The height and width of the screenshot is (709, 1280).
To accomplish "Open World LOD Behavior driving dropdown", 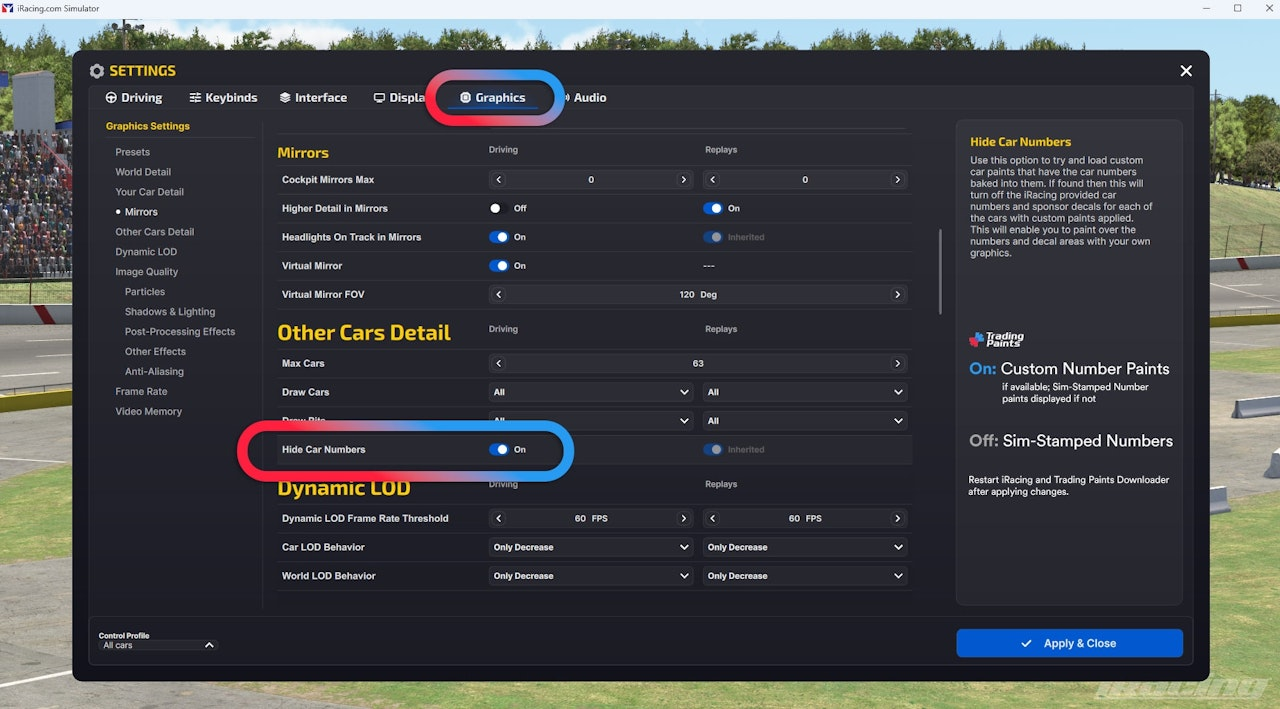I will (x=591, y=576).
